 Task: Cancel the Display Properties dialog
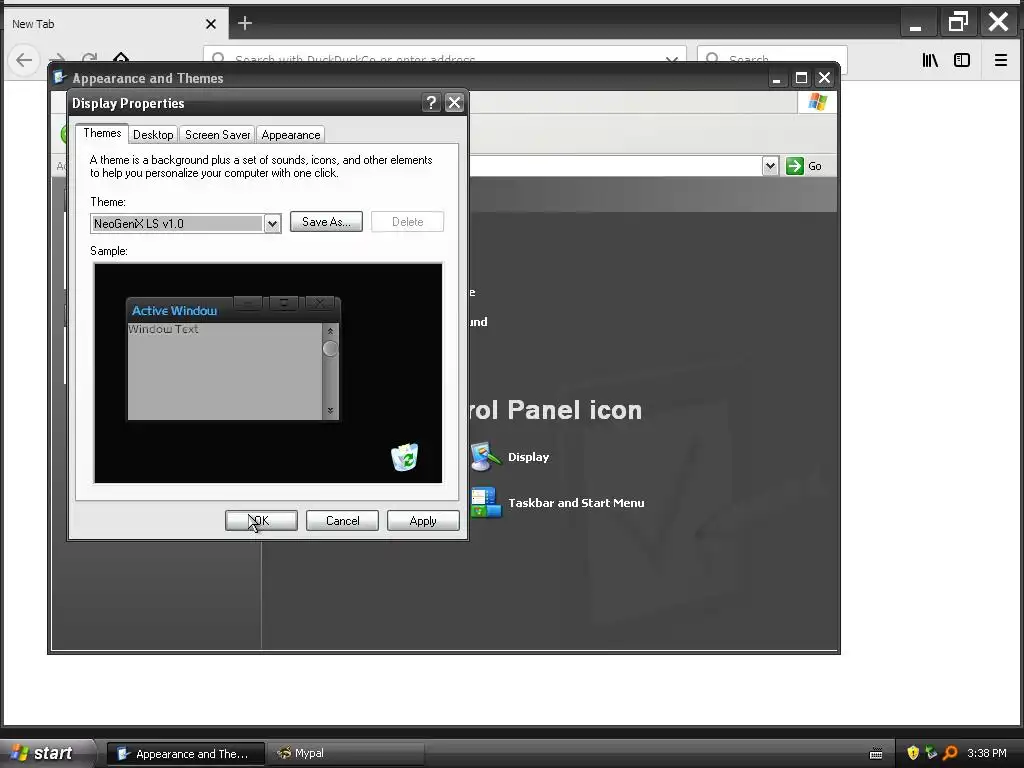[342, 520]
